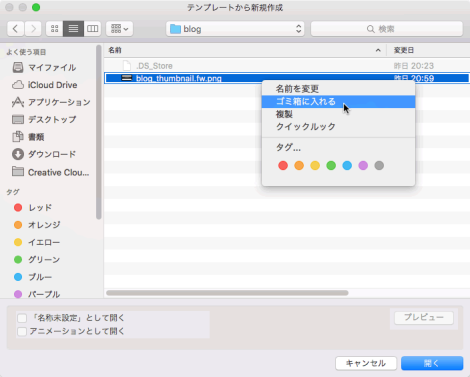Open デスクトップ in sidebar

coord(44,119)
